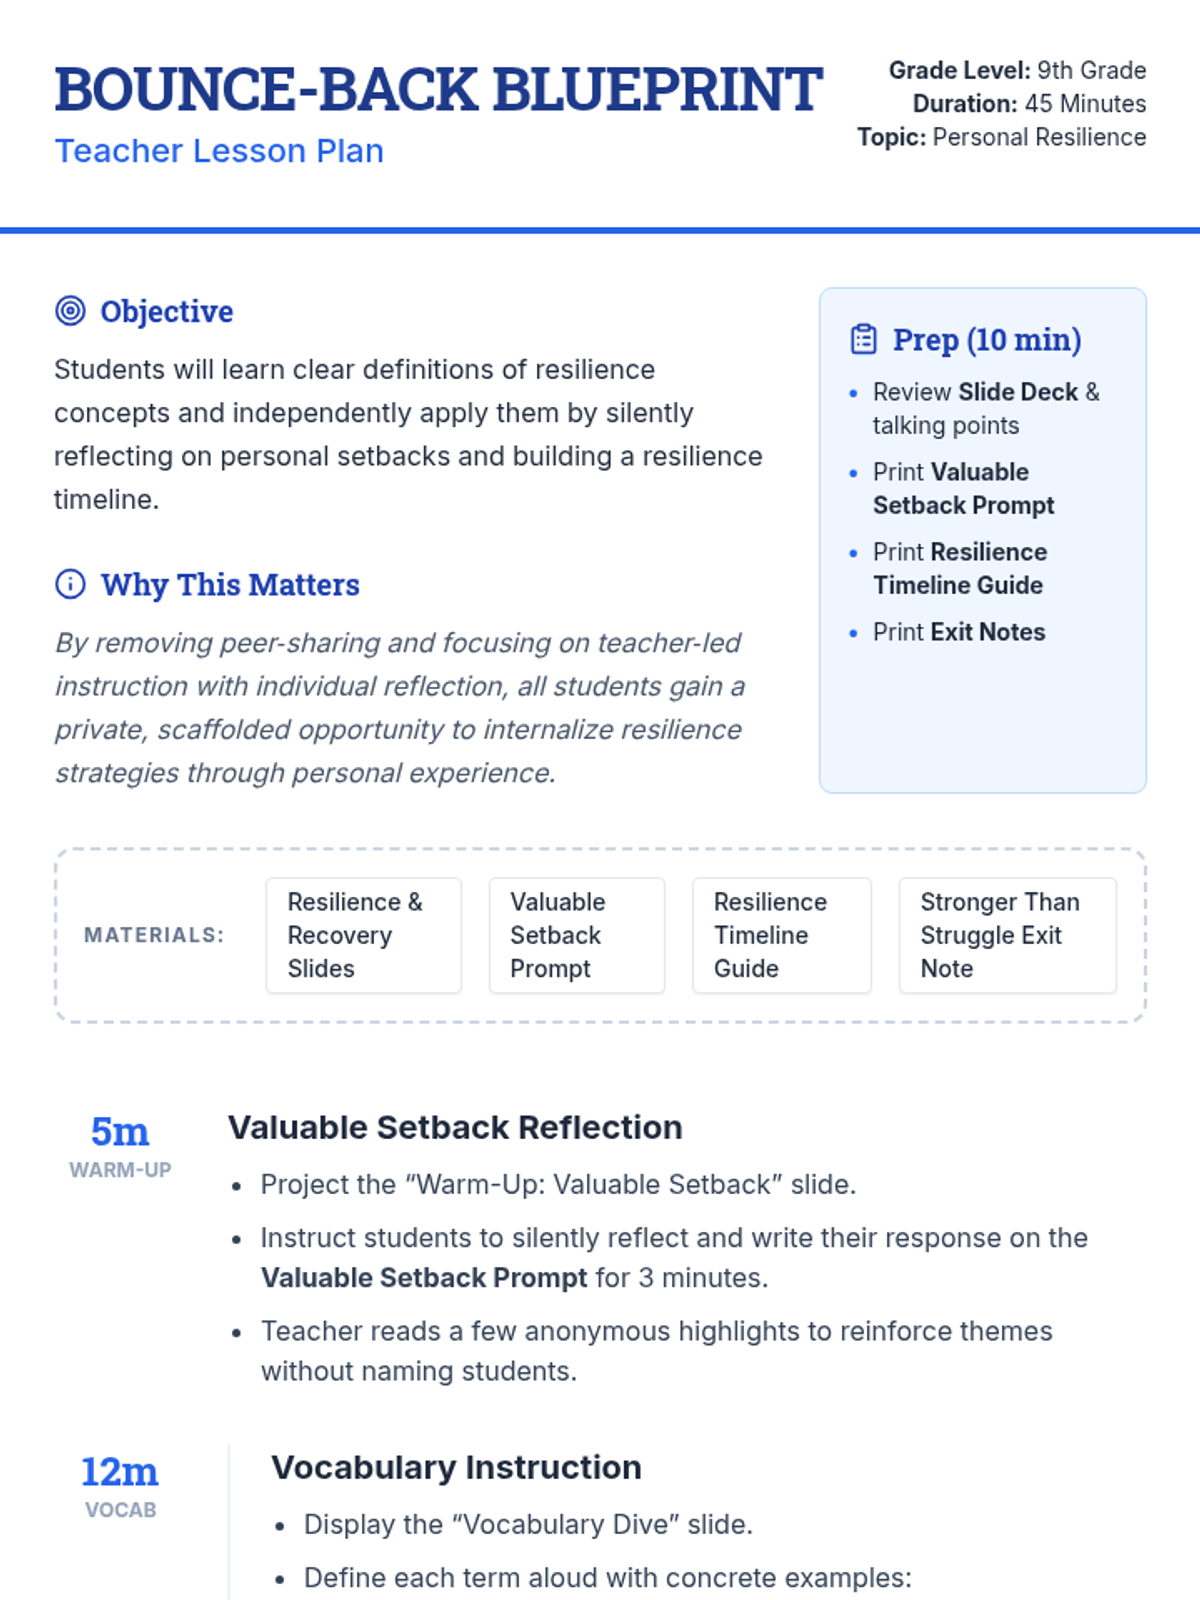Click the Valuable Setback Reflection heading
Screen dimensions: 1200x1600
pyautogui.click(x=455, y=1127)
